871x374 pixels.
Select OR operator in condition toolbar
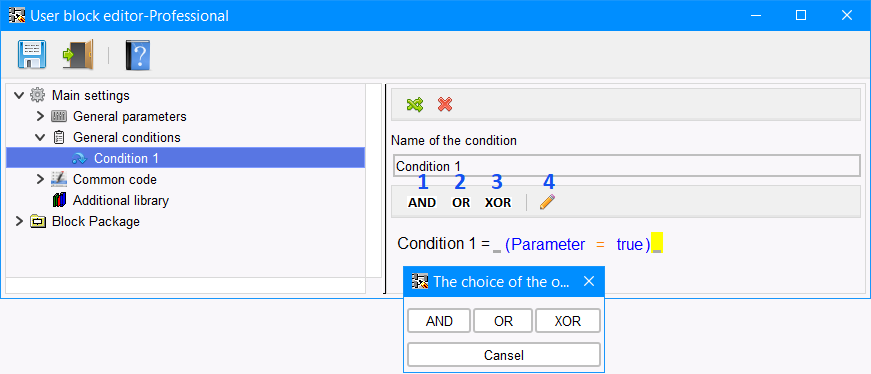click(461, 203)
